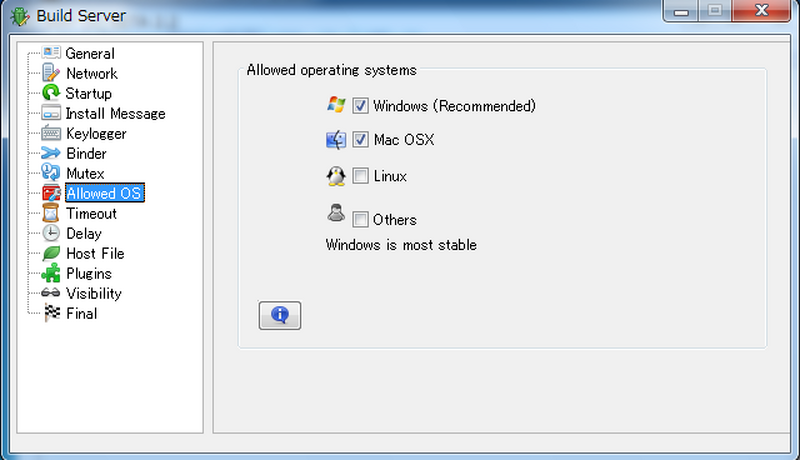This screenshot has height=460, width=800.
Task: Click the Plugins puzzle piece icon
Action: pyautogui.click(x=51, y=274)
